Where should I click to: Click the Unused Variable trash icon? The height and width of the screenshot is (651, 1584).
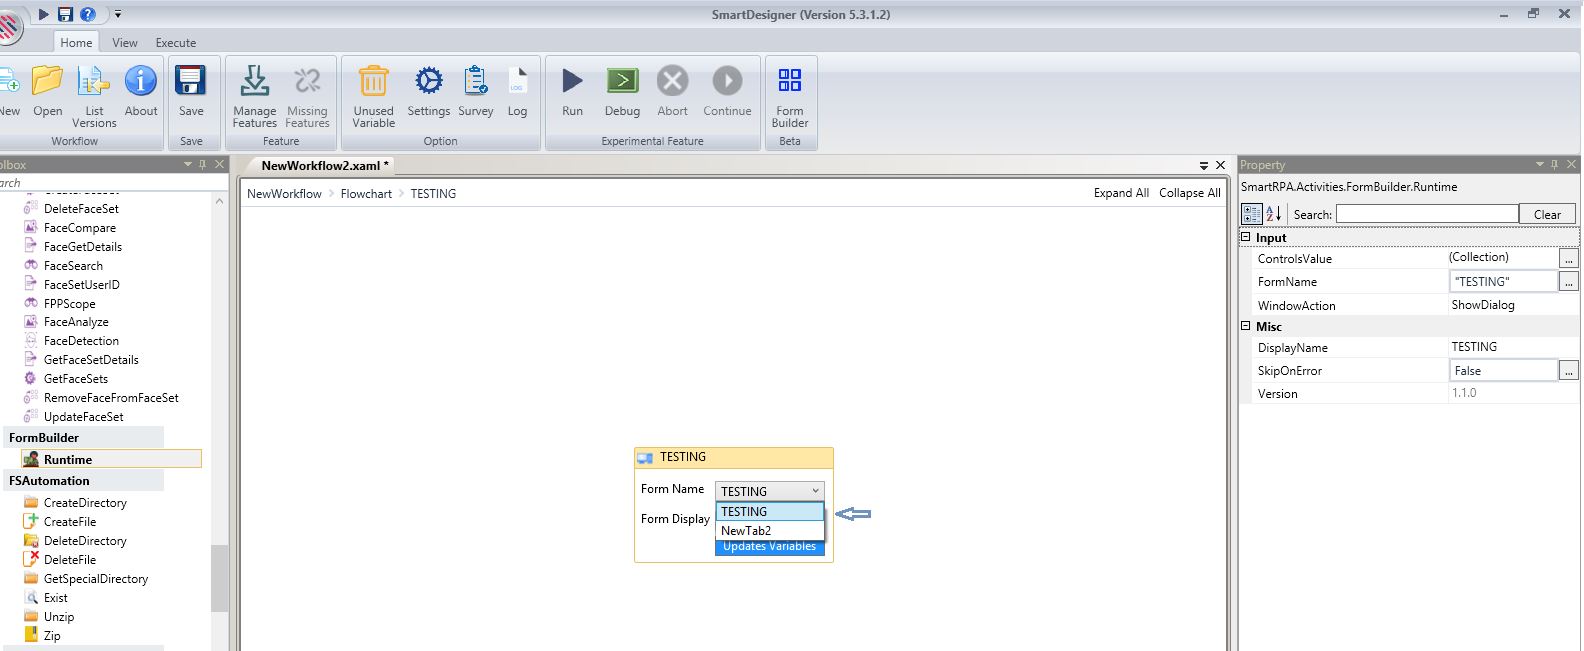click(373, 81)
